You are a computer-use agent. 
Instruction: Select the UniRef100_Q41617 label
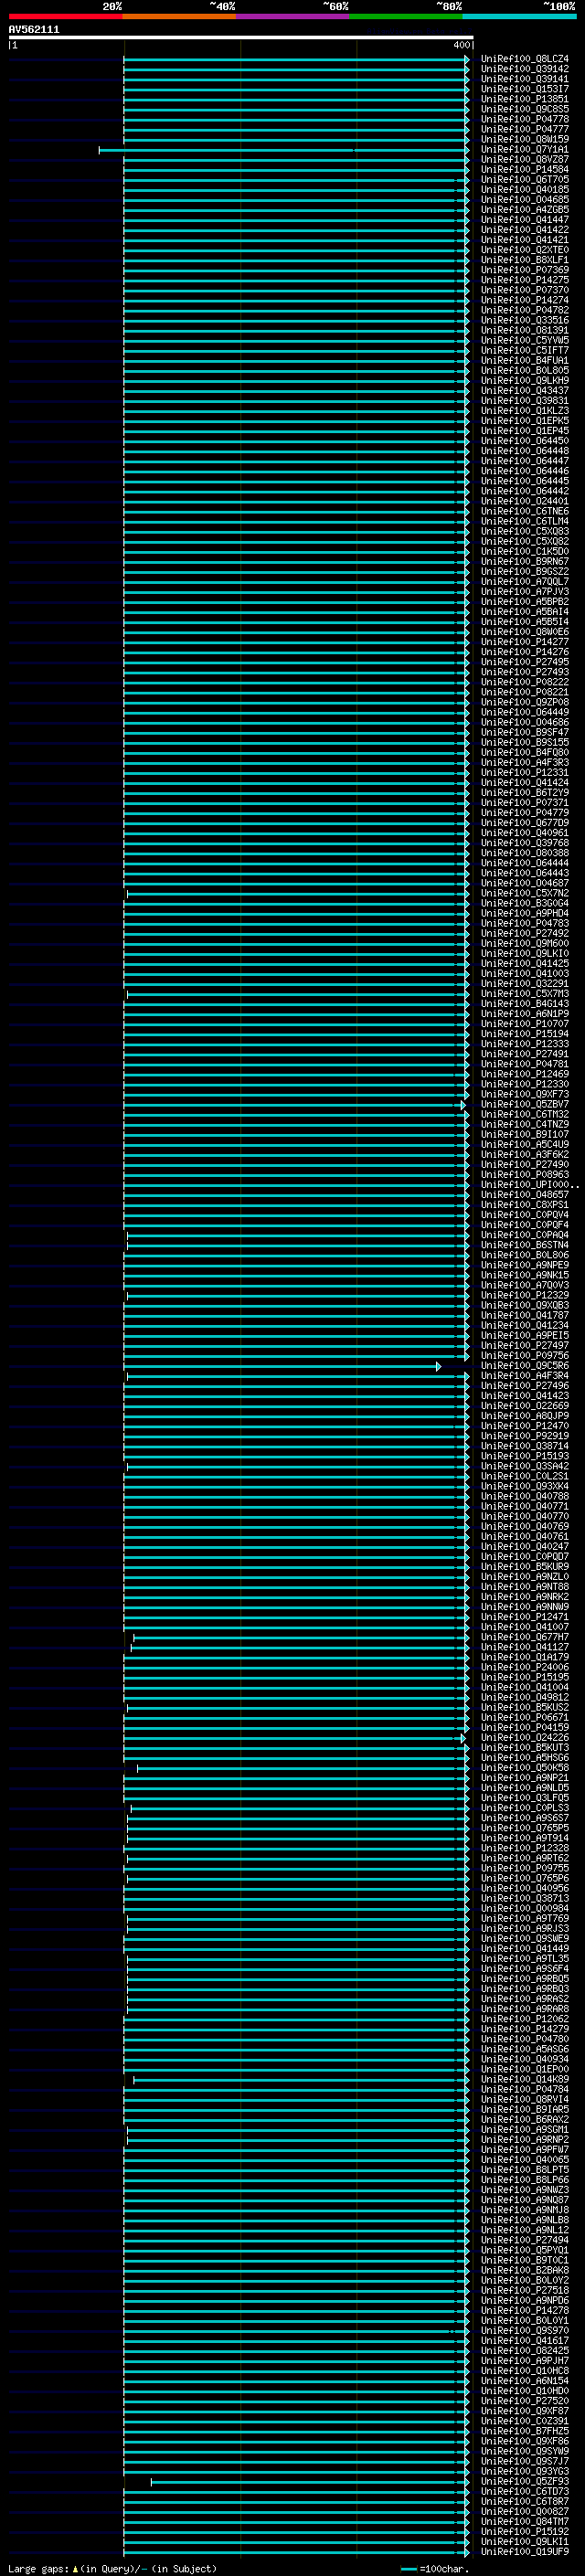pos(524,2341)
